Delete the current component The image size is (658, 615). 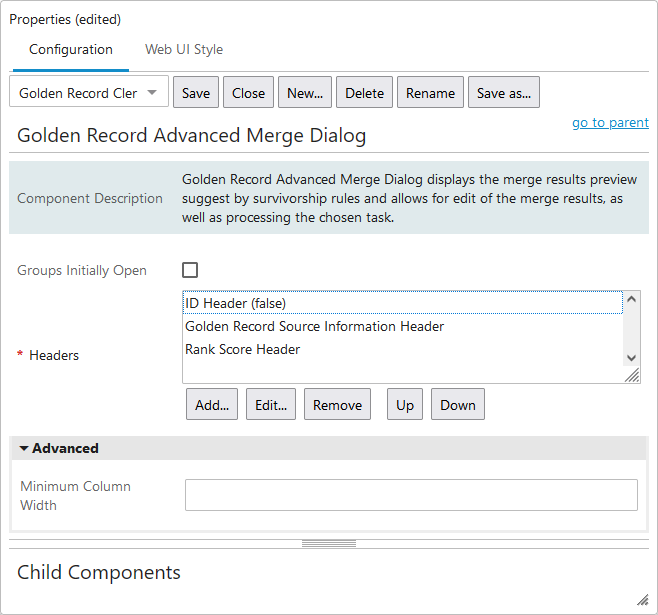[364, 93]
